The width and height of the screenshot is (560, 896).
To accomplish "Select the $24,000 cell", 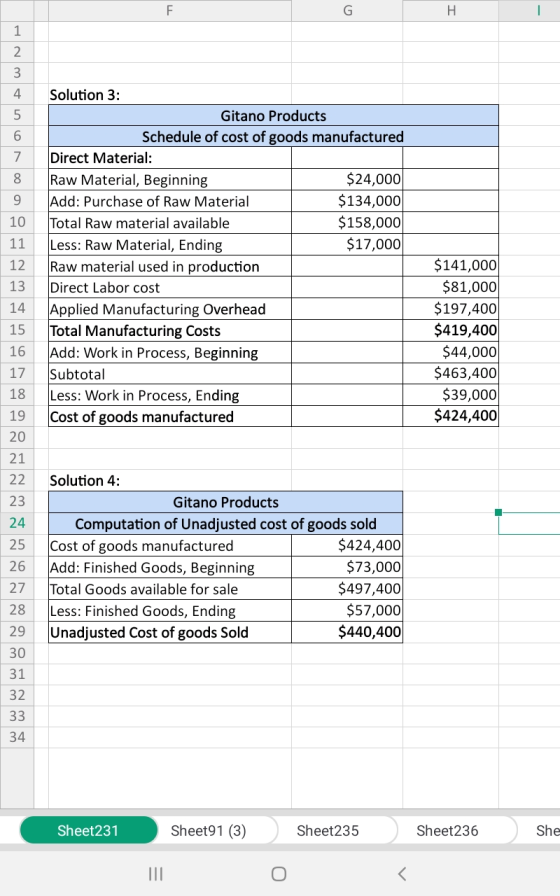I will pyautogui.click(x=347, y=179).
